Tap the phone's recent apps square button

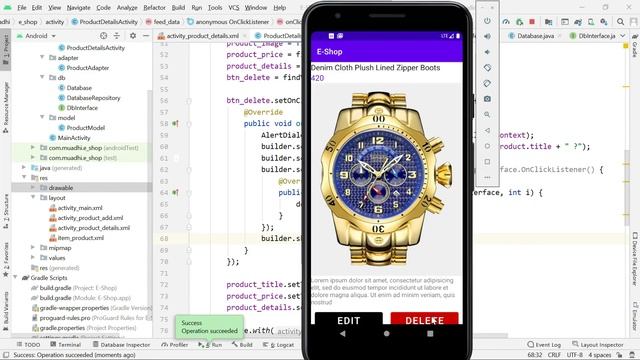(x=430, y=333)
